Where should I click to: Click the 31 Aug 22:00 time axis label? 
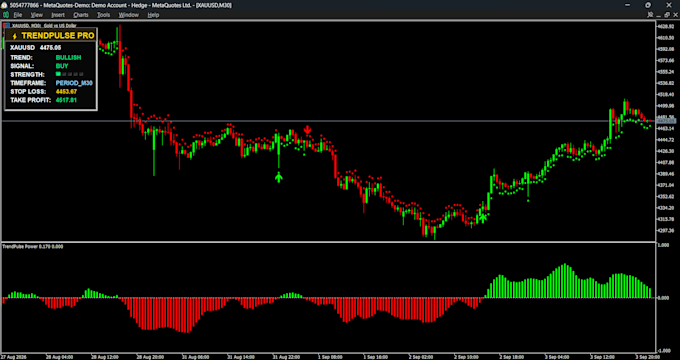(x=287, y=357)
